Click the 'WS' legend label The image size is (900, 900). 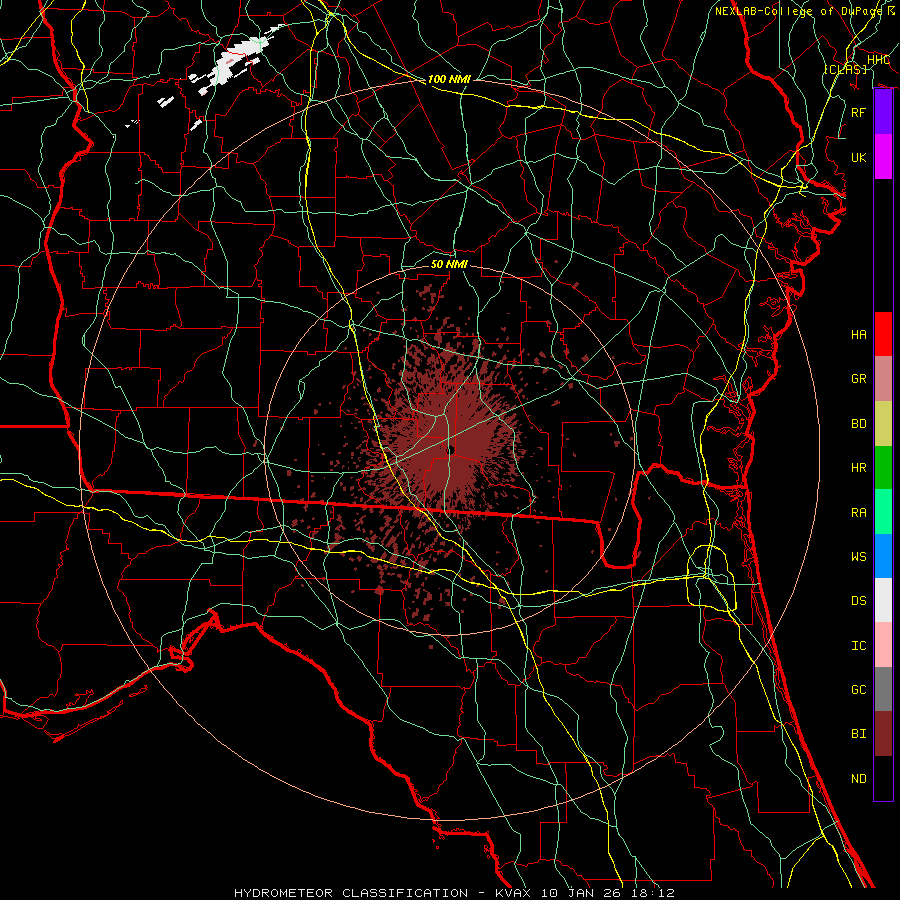pyautogui.click(x=859, y=556)
